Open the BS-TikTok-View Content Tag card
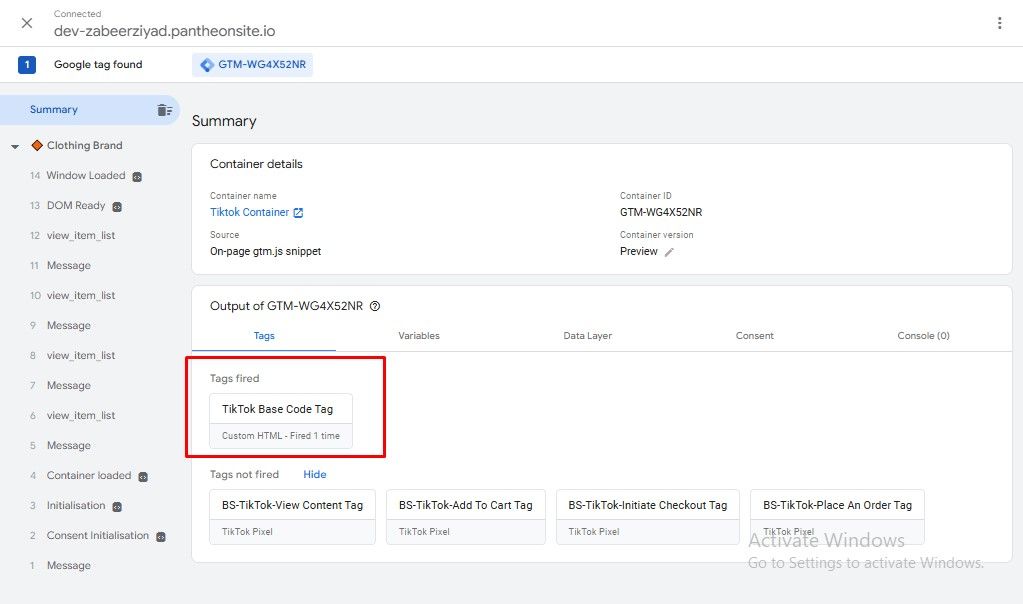1023x604 pixels. 292,517
